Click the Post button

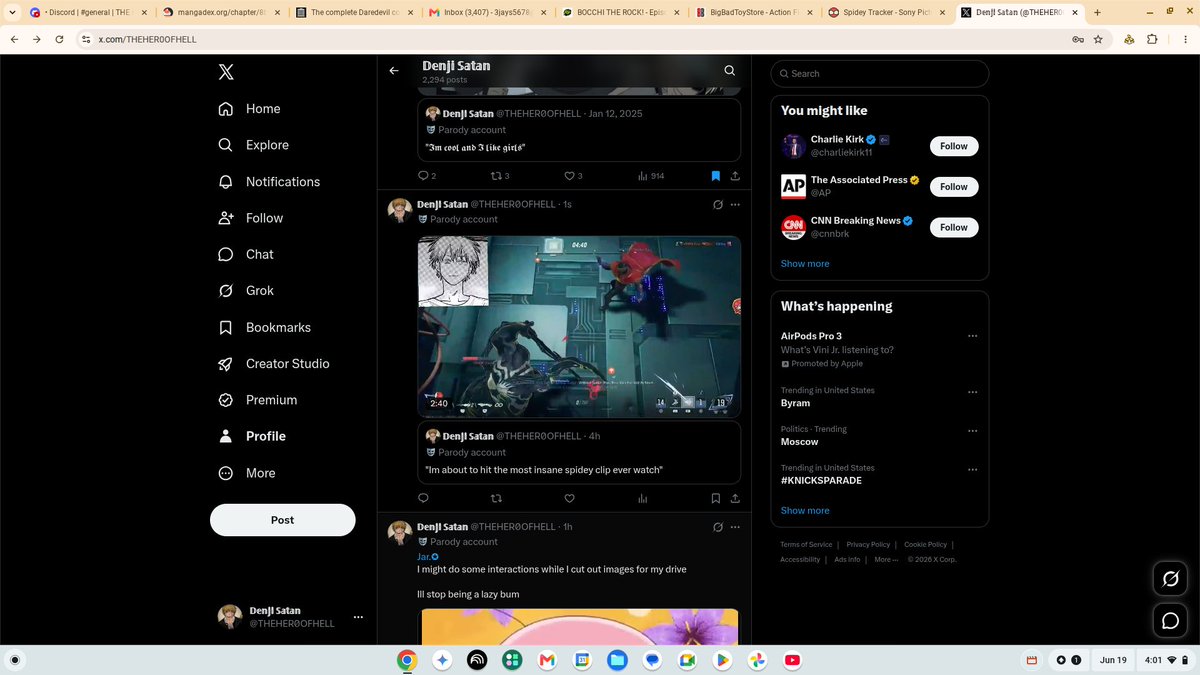coord(283,520)
